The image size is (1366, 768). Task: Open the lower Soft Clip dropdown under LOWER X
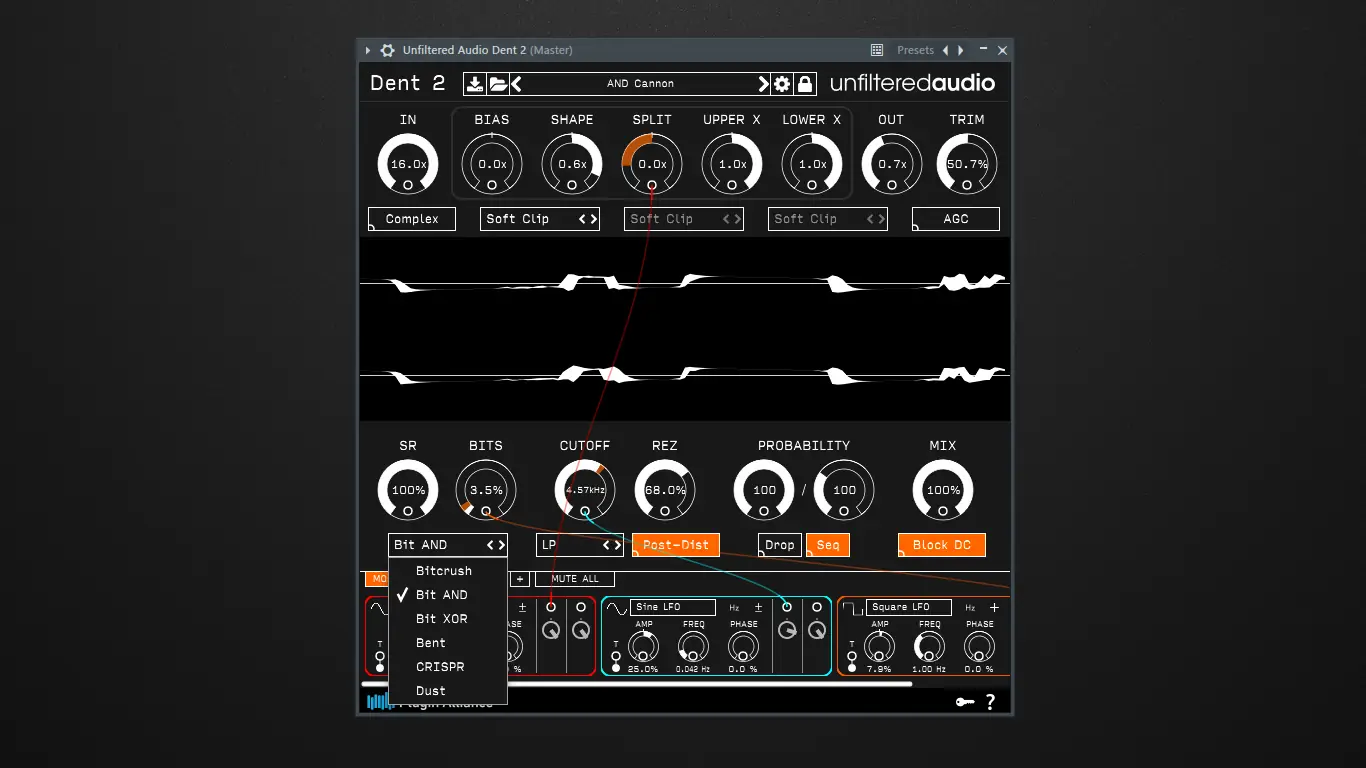828,219
